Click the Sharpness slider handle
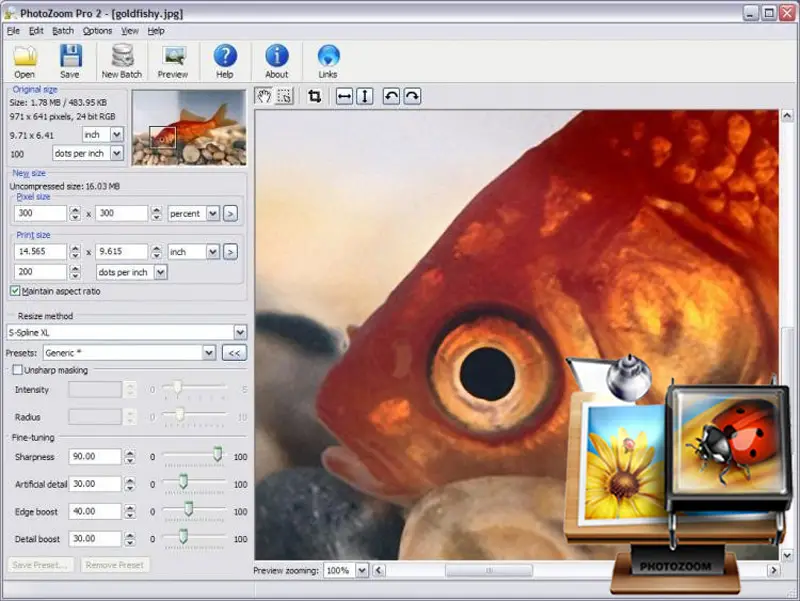Viewport: 800px width, 601px height. [217, 455]
